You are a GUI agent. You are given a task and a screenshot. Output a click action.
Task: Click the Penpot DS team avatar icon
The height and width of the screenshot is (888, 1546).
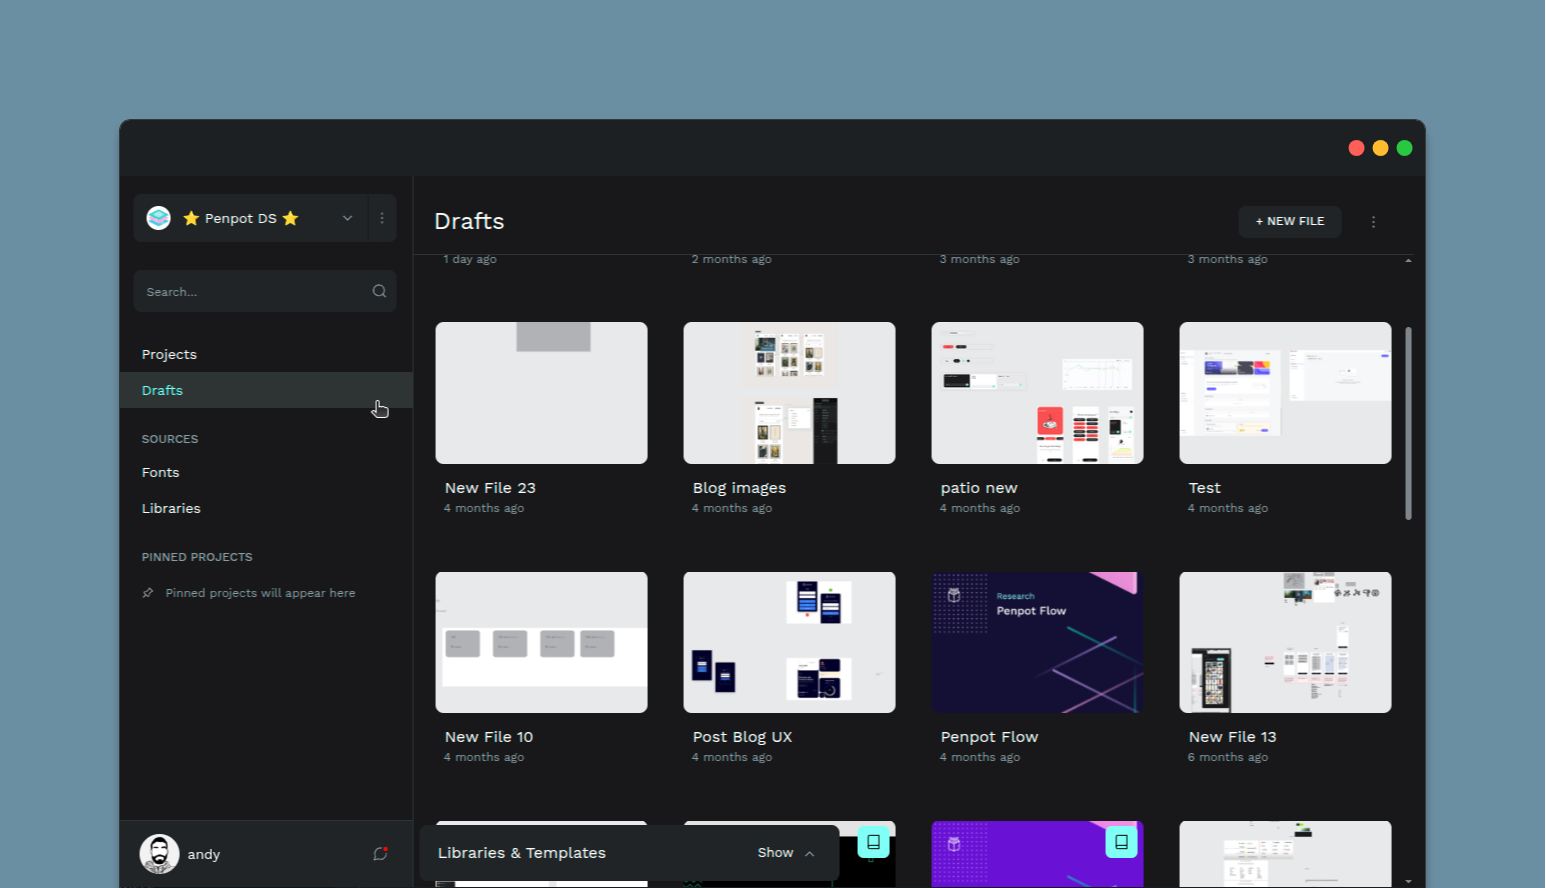pos(158,218)
